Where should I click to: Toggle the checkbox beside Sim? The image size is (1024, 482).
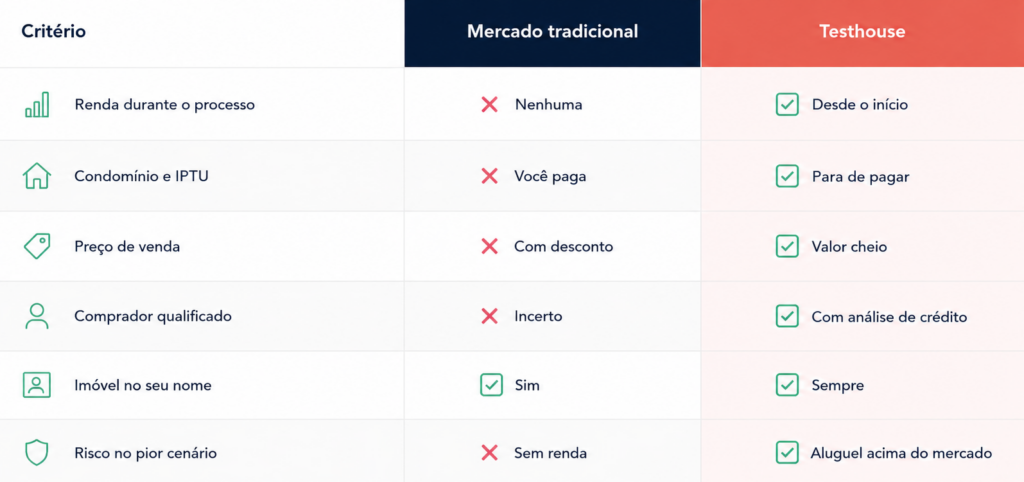tap(491, 385)
